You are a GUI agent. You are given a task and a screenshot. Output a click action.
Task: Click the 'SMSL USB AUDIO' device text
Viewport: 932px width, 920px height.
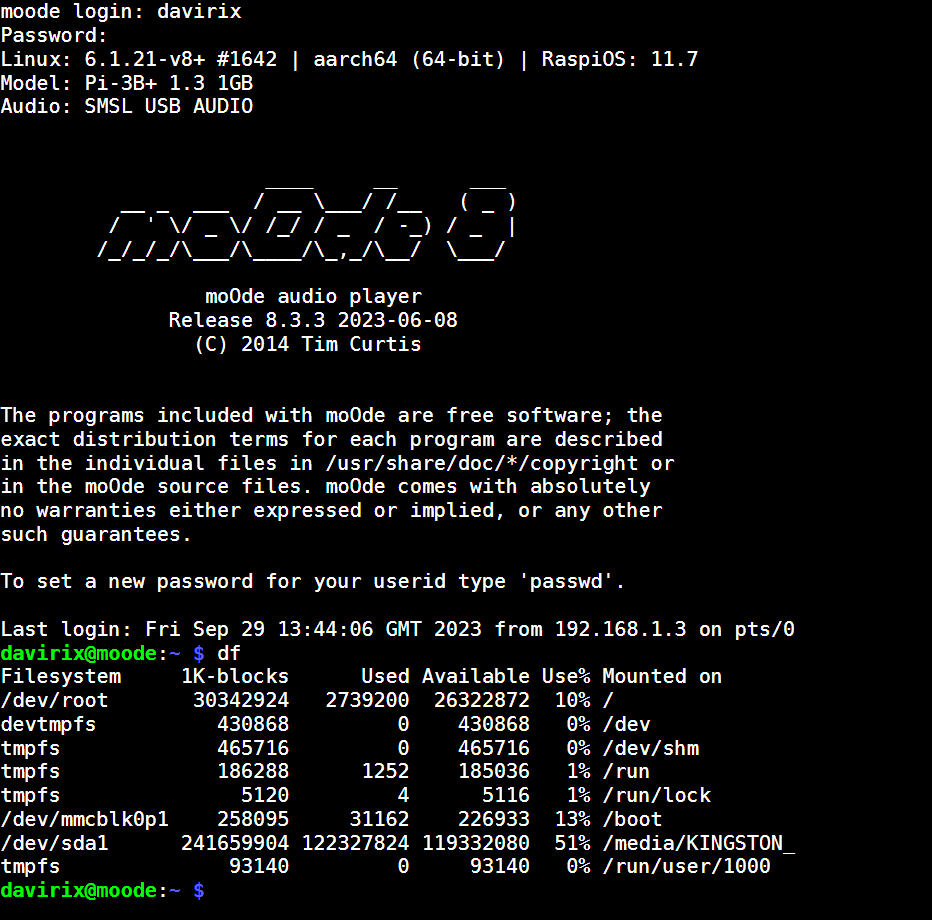click(x=169, y=106)
